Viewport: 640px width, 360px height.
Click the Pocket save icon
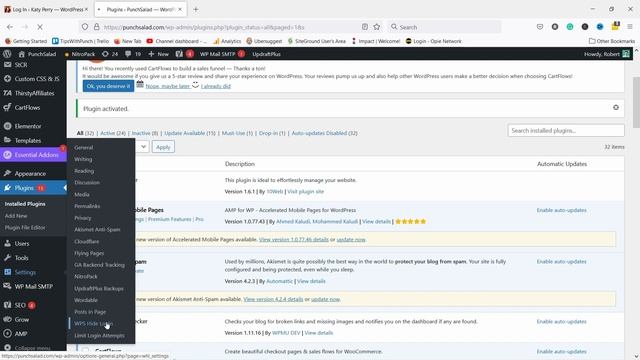(x=540, y=27)
